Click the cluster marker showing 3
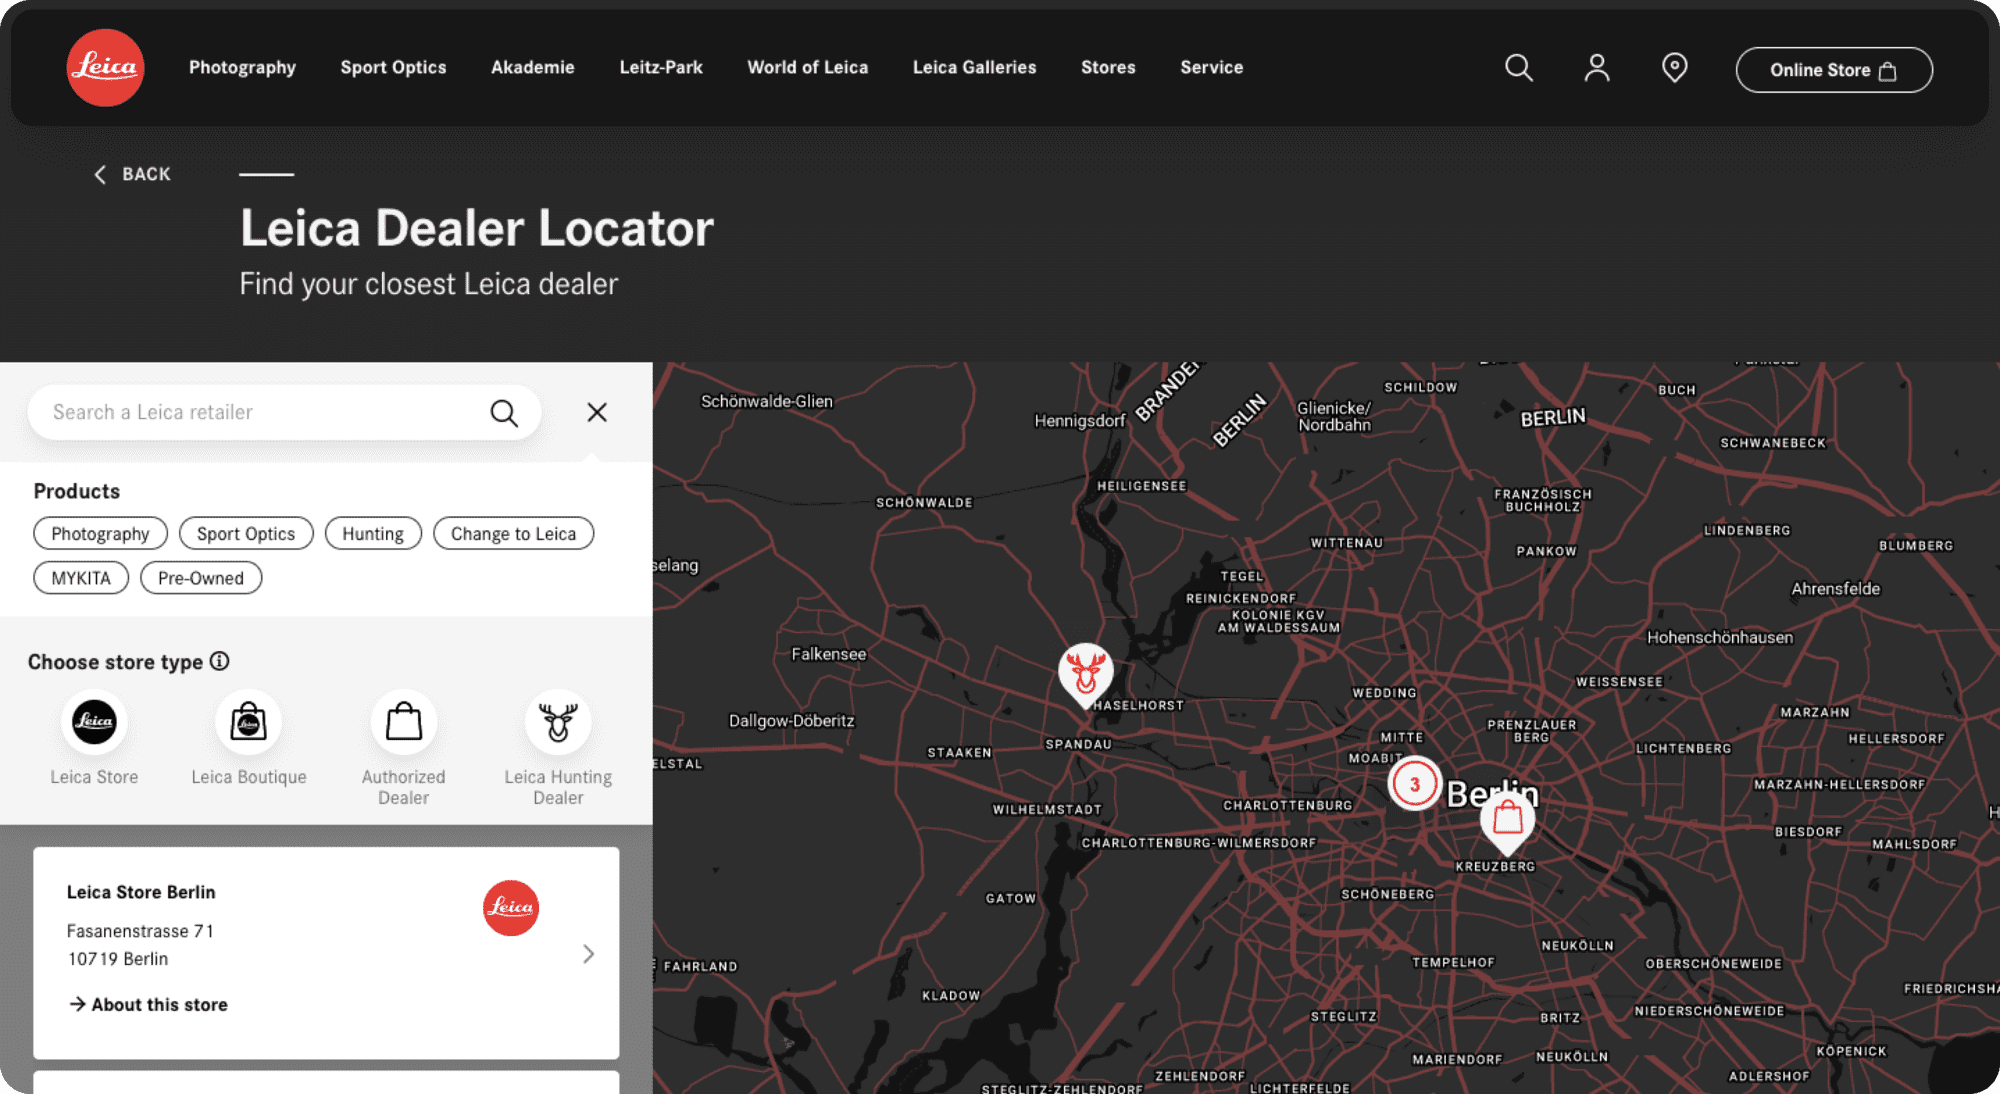Viewport: 2000px width, 1094px height. (x=1414, y=784)
